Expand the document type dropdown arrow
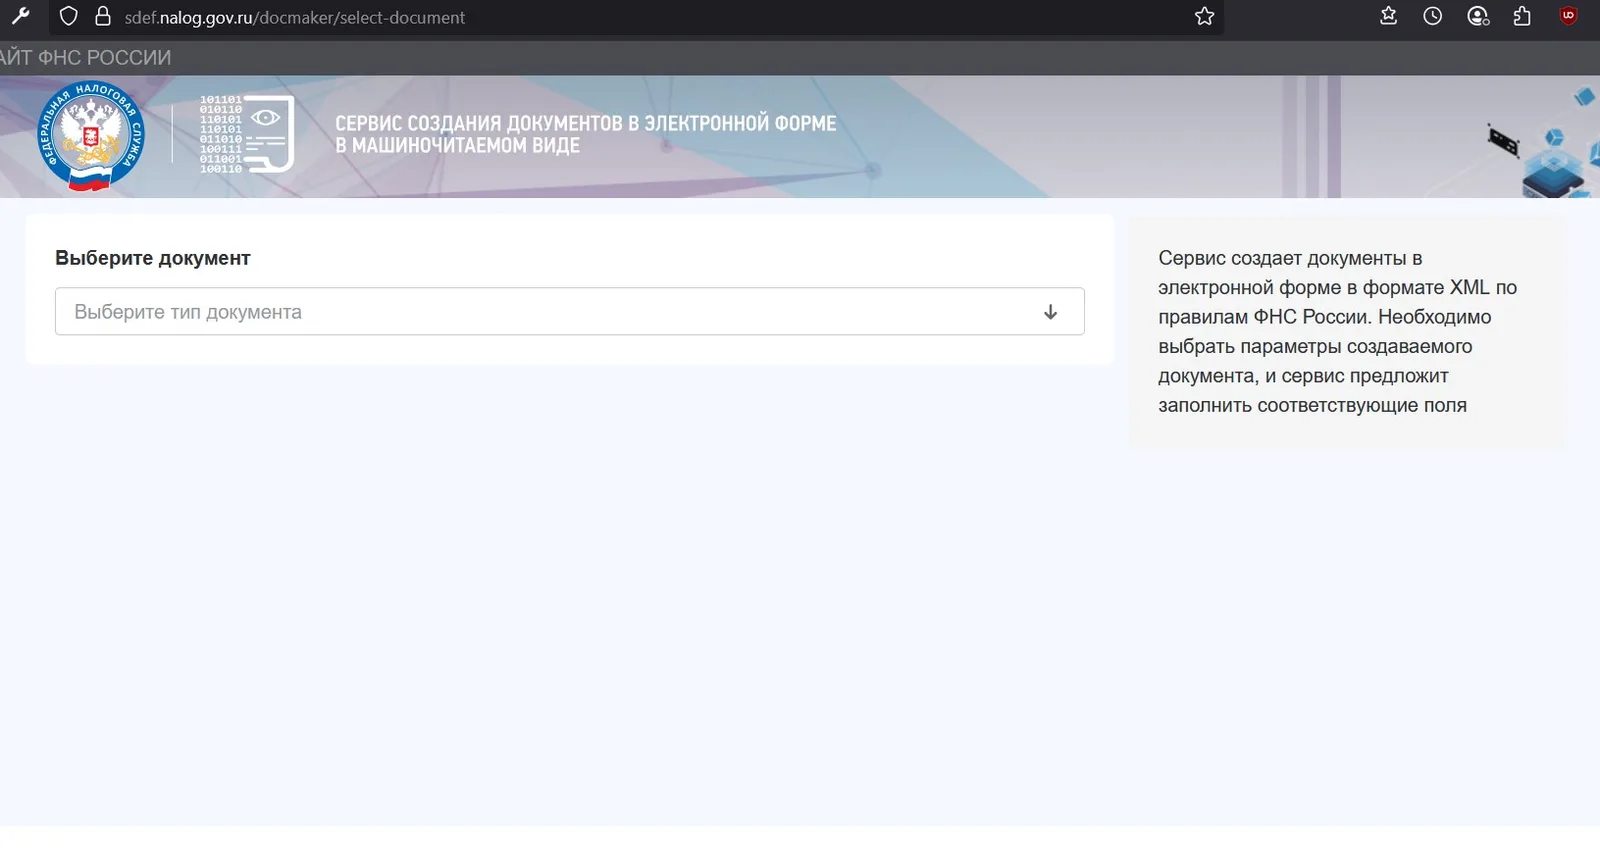Image resolution: width=1600 pixels, height=855 pixels. point(1050,312)
